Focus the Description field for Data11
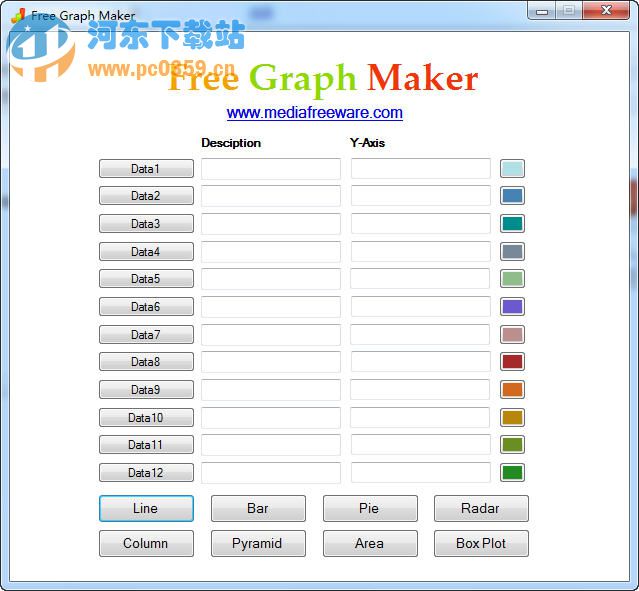Image resolution: width=639 pixels, height=591 pixels. 271,445
